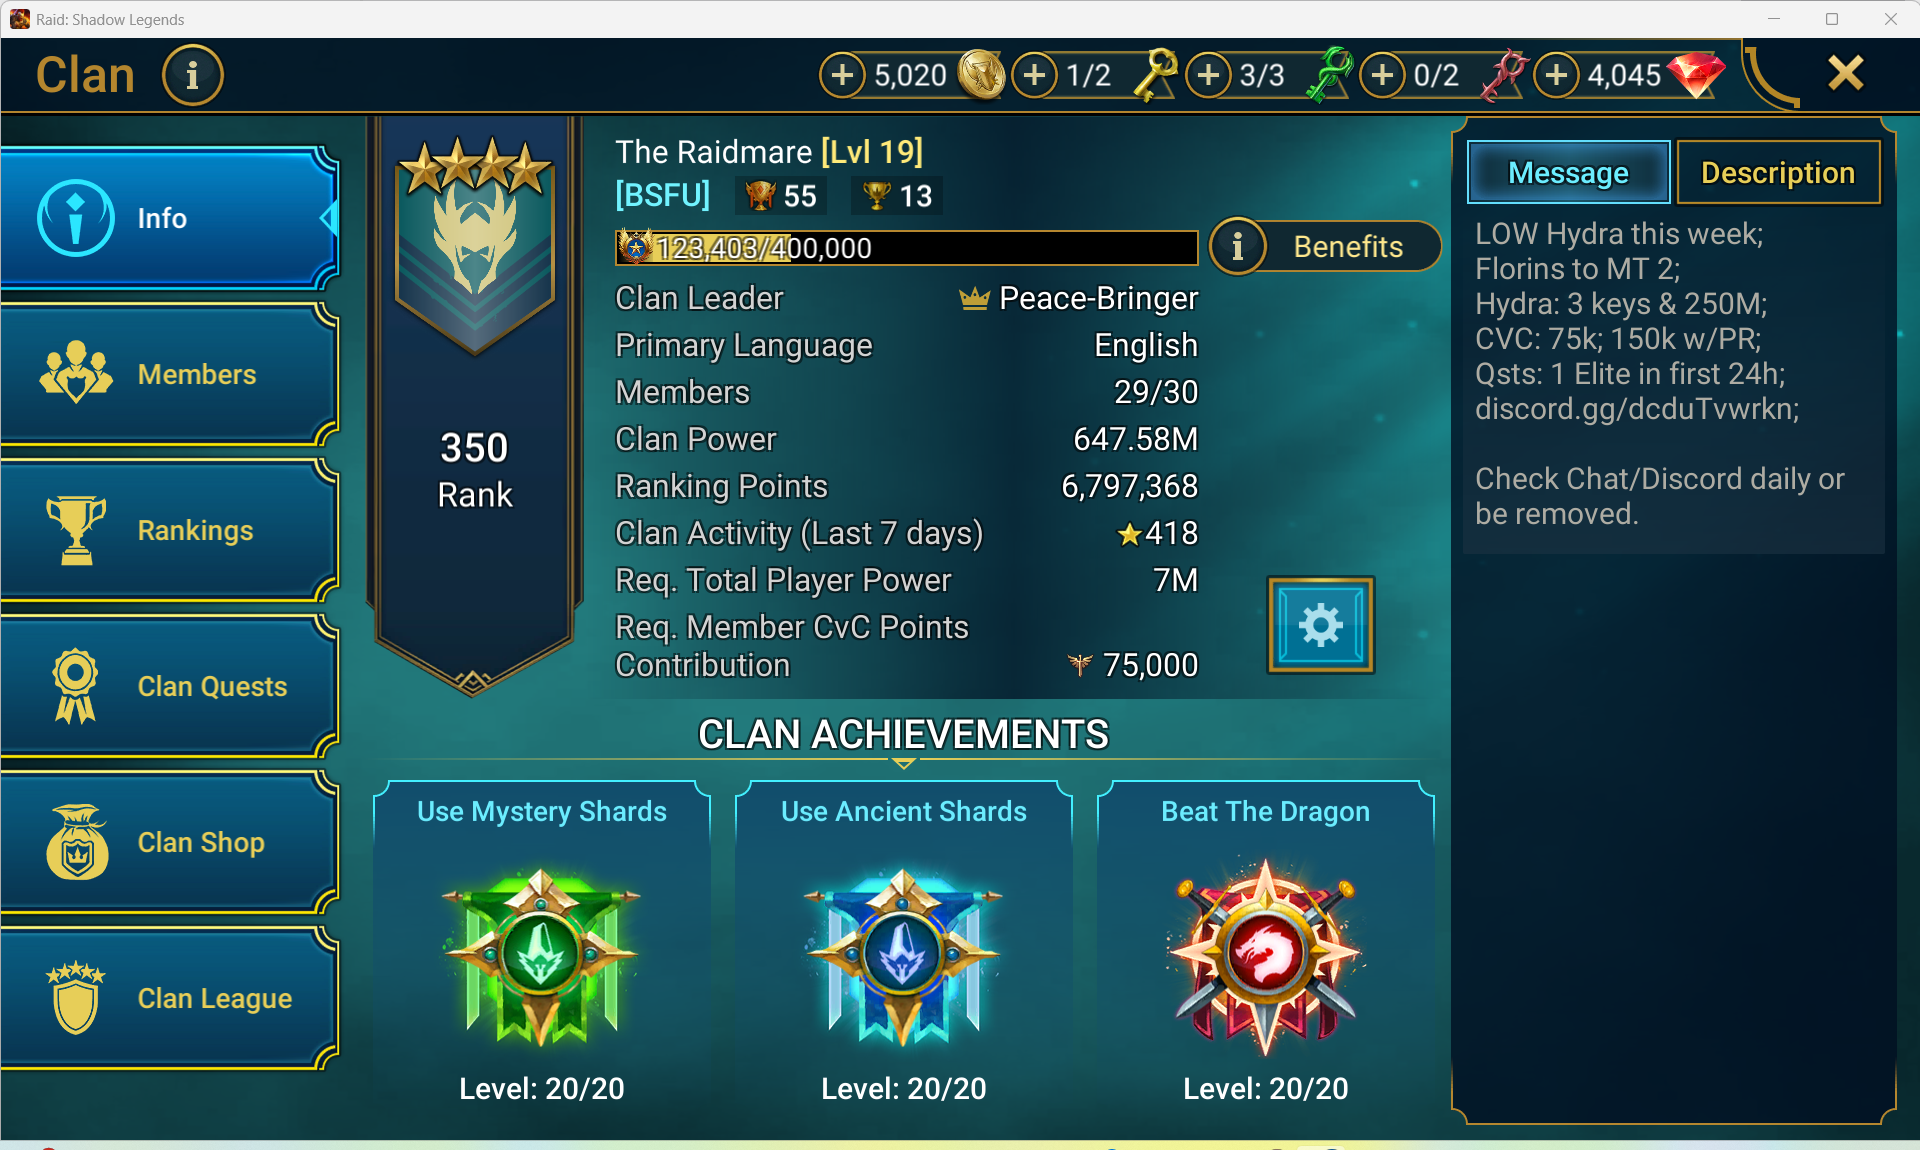Image resolution: width=1920 pixels, height=1150 pixels.
Task: Open clan settings gear icon
Action: click(1320, 625)
